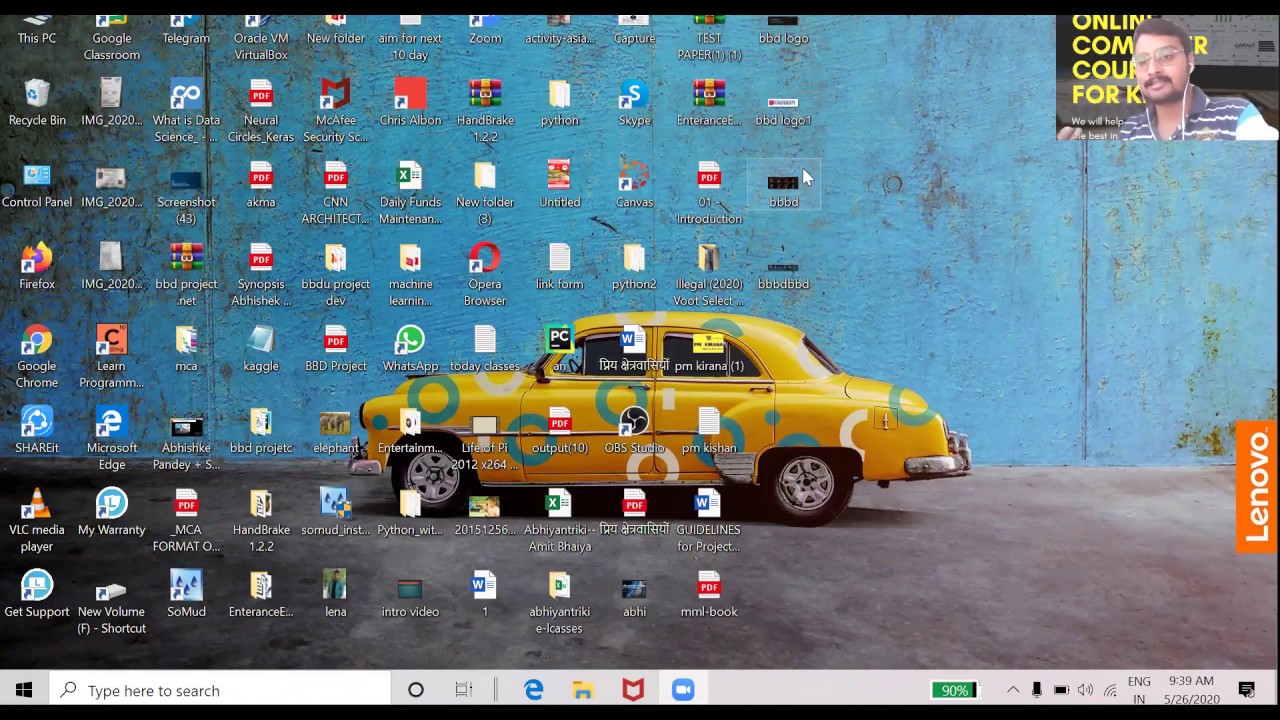Open GUIDELINES for Project Word document
This screenshot has height=720, width=1280.
click(709, 521)
